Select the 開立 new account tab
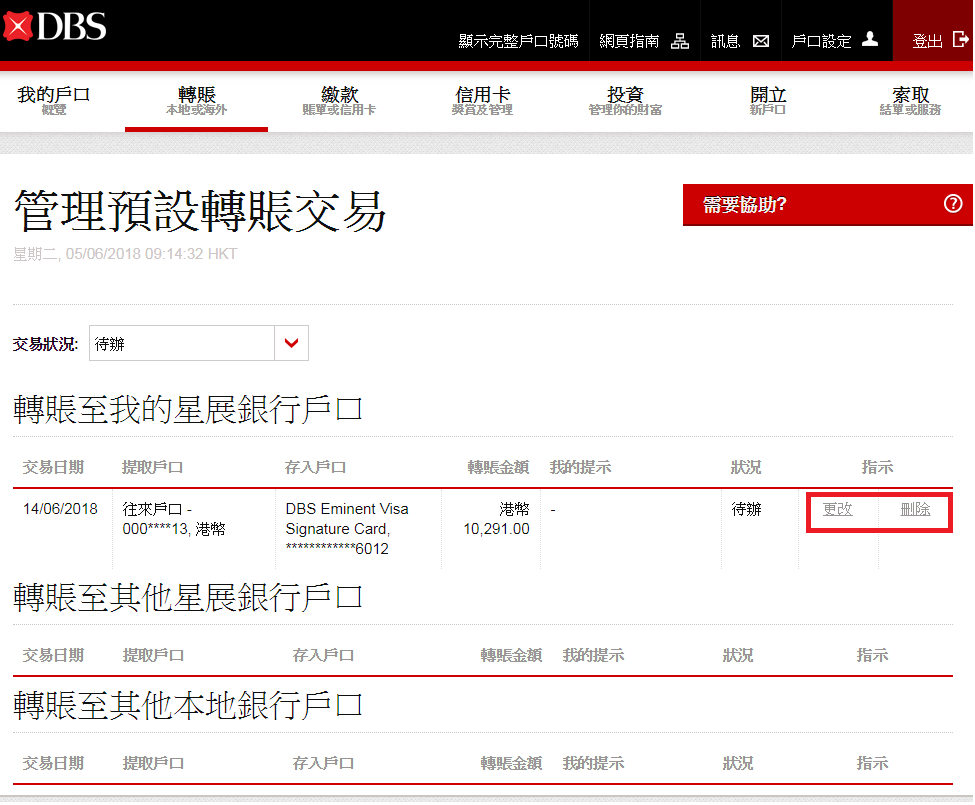Image resolution: width=975 pixels, height=805 pixels. 768,100
